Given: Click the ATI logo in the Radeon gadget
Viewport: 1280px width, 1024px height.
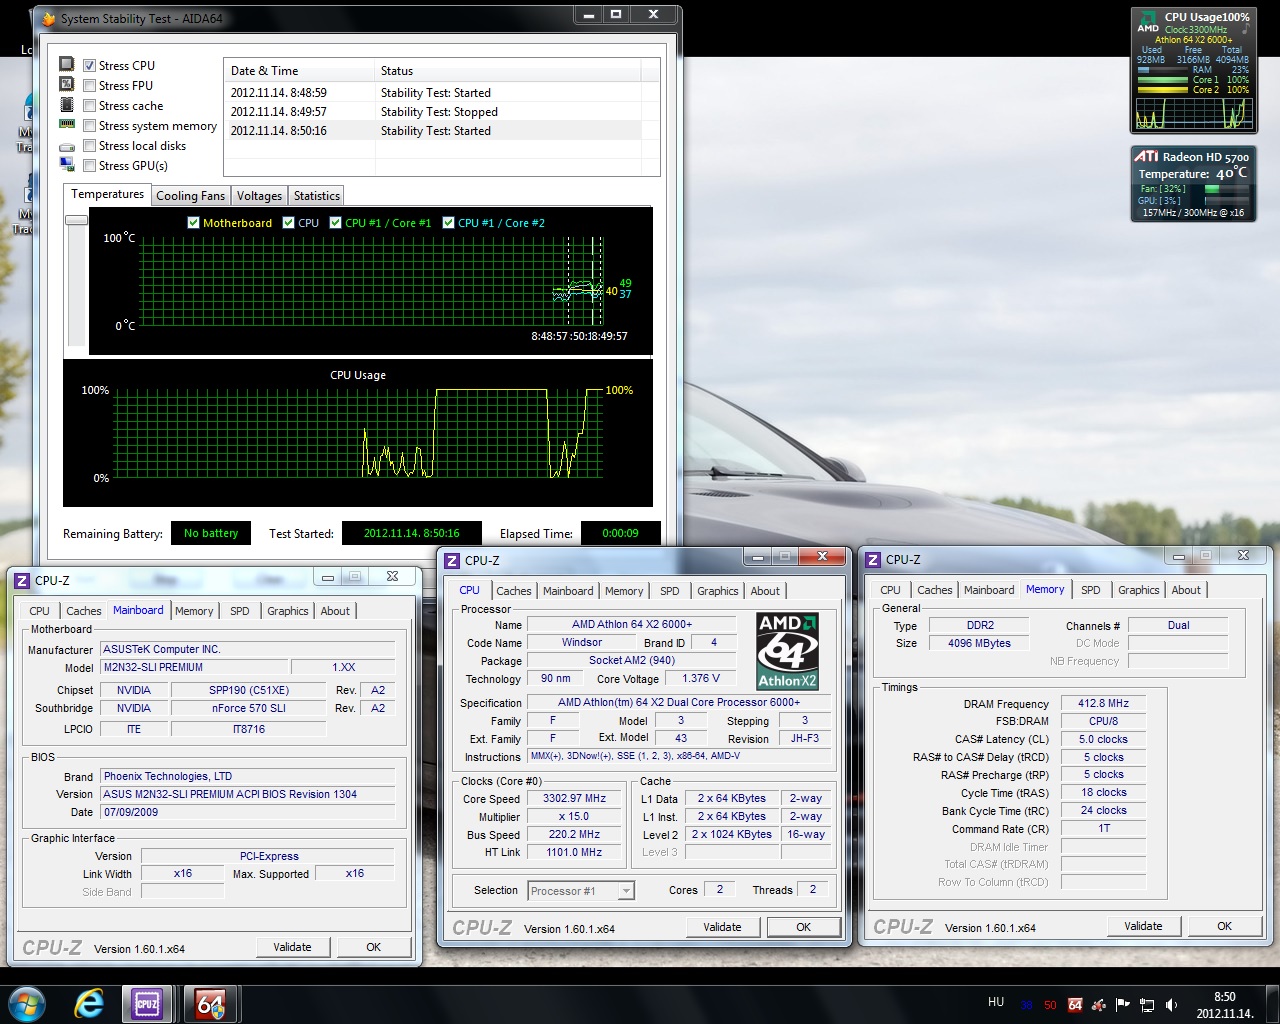Looking at the screenshot, I should point(1146,156).
